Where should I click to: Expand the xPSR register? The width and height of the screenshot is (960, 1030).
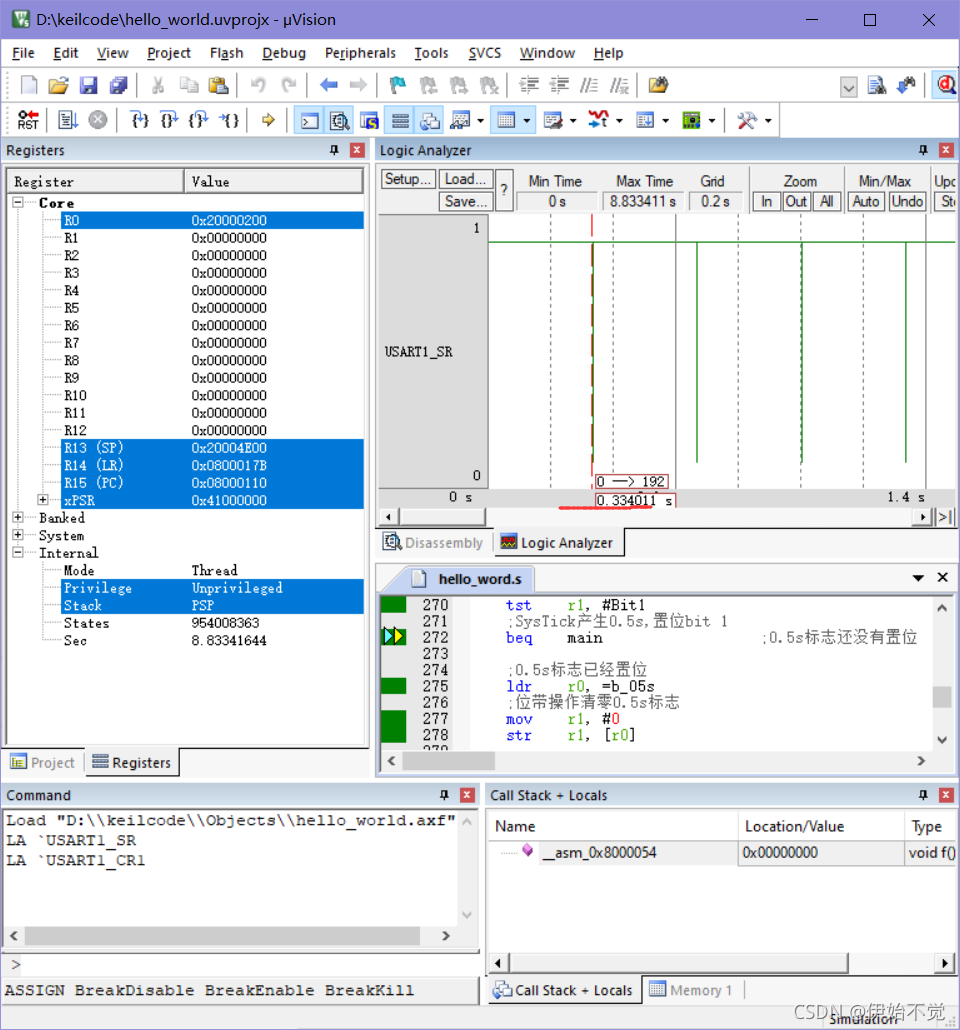click(x=43, y=500)
